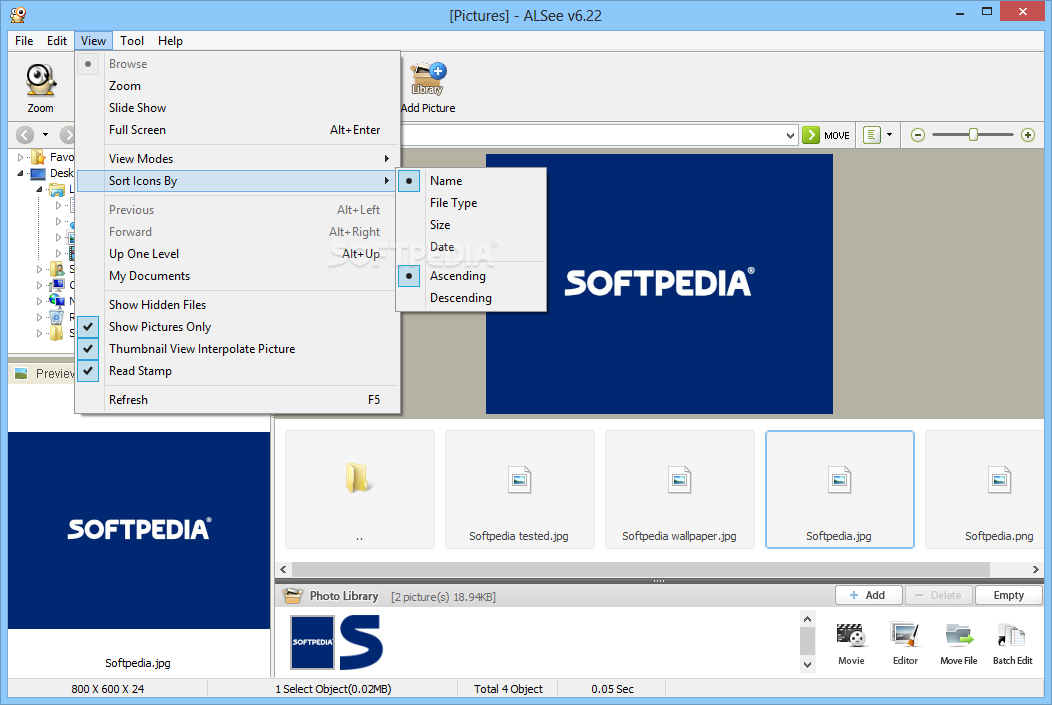Open the Help menu

(x=170, y=41)
